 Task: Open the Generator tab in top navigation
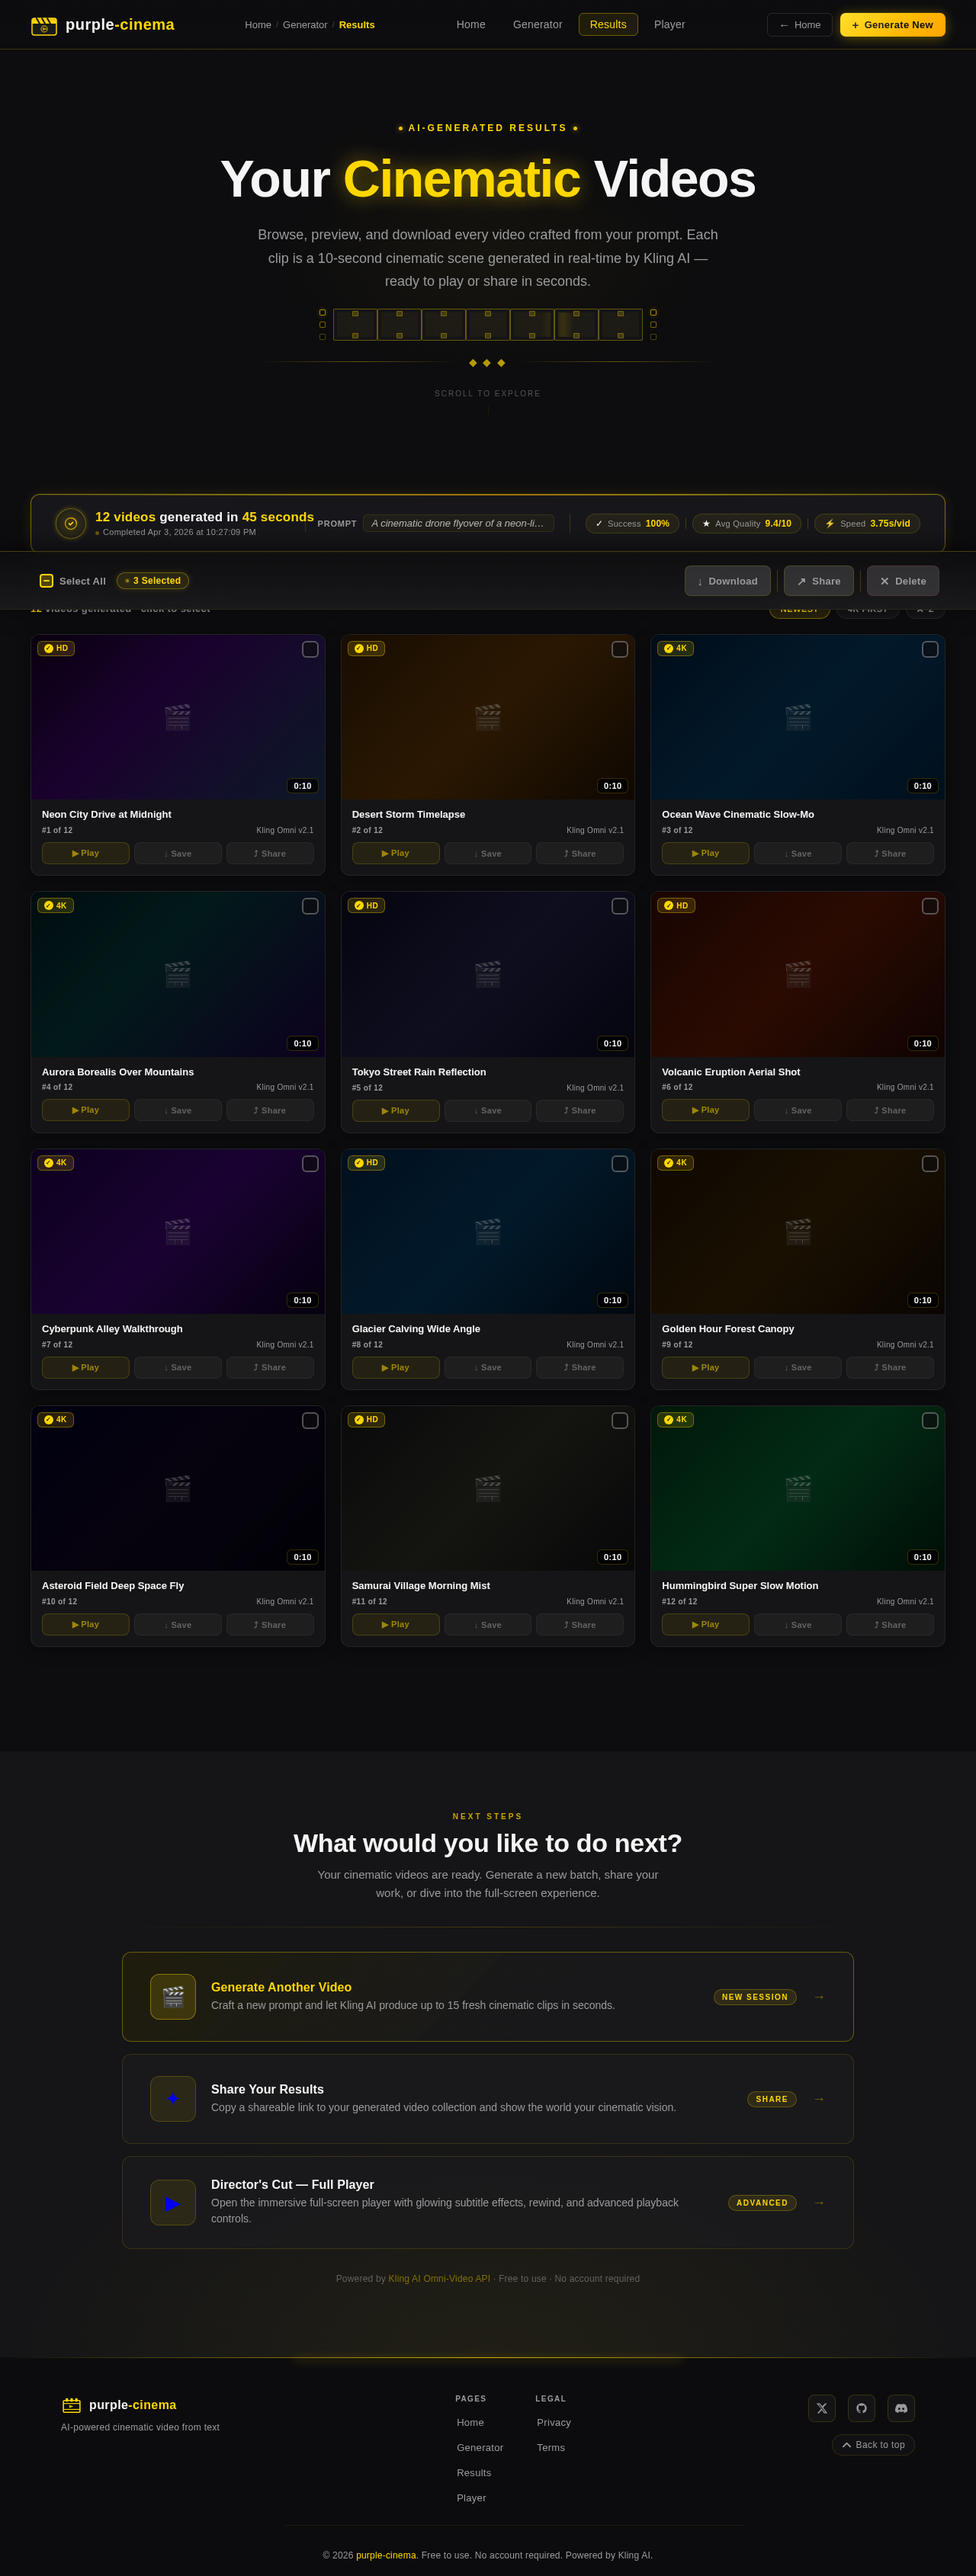(x=537, y=25)
